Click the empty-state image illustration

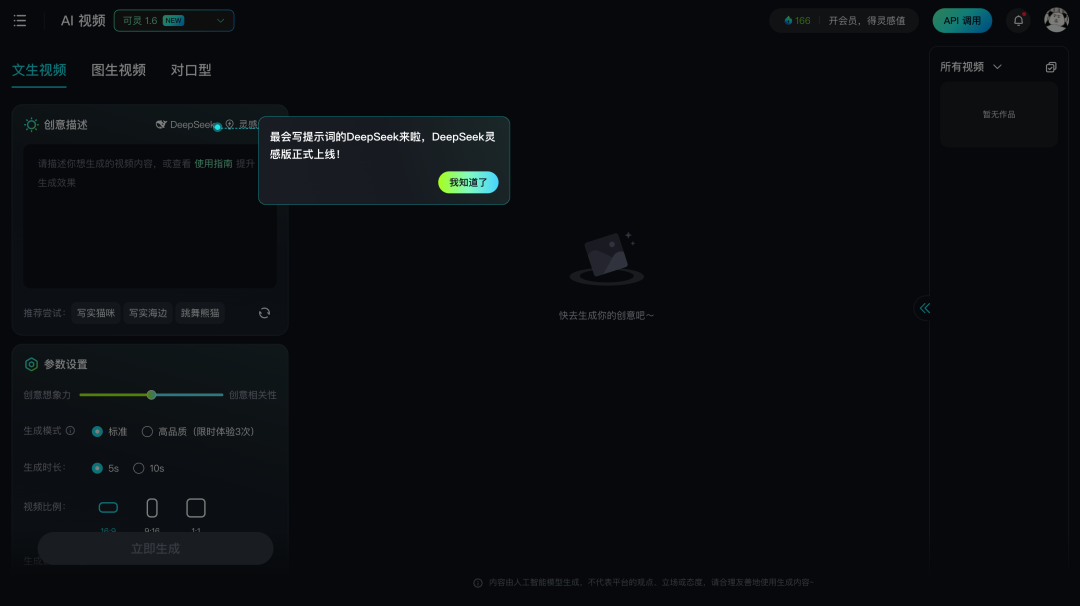[607, 259]
